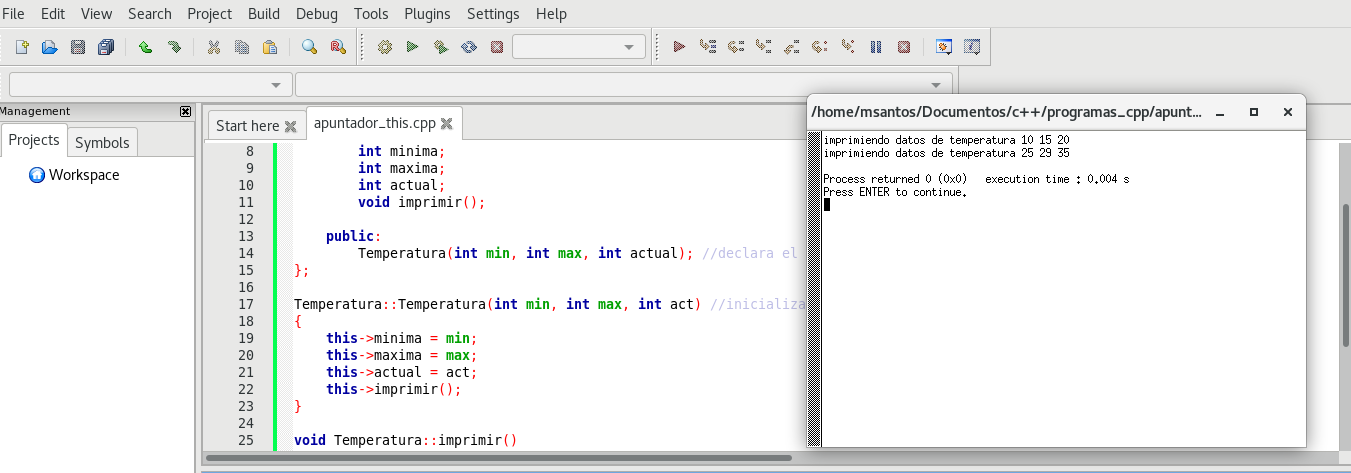The image size is (1351, 473).
Task: Click the Build gear icon
Action: coord(384,47)
